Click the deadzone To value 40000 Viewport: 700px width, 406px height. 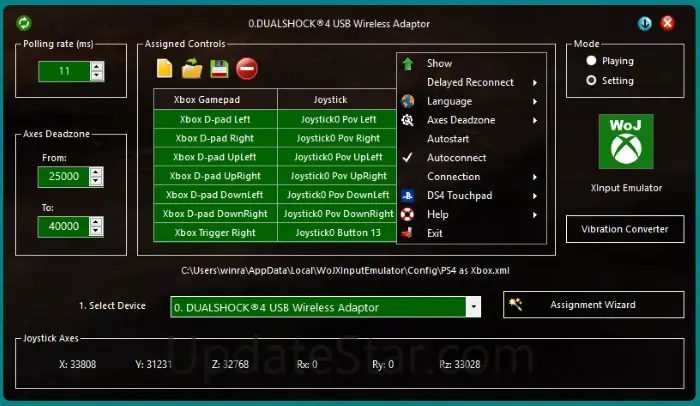tap(64, 226)
